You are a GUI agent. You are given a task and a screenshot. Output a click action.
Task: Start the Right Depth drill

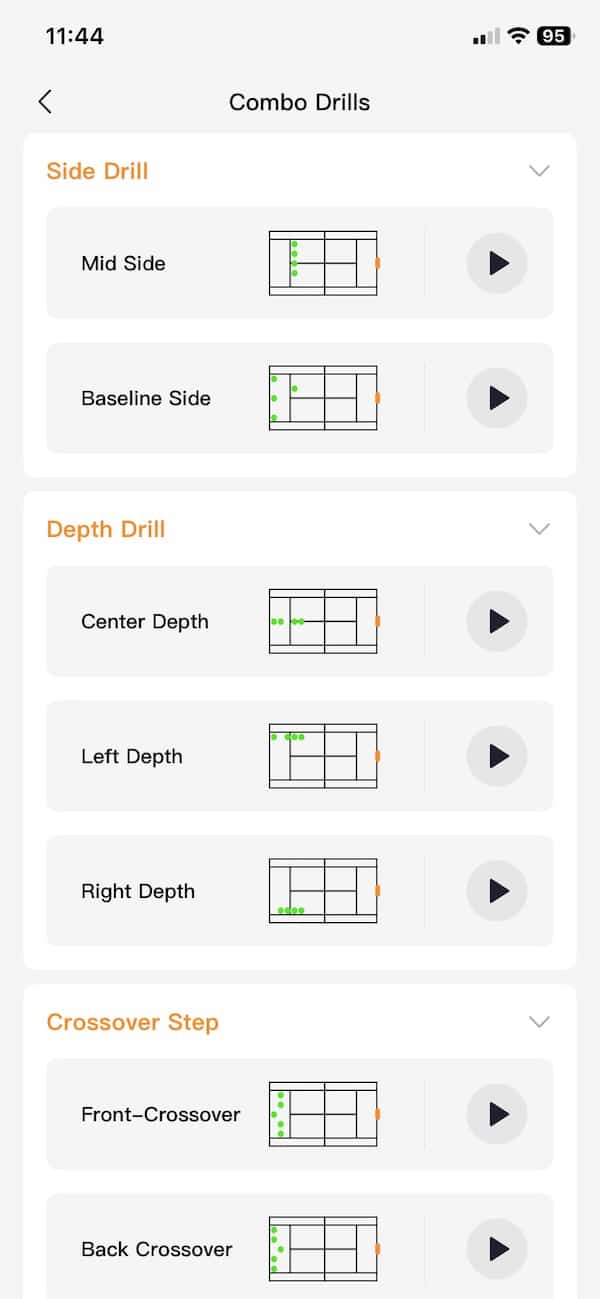pos(497,891)
